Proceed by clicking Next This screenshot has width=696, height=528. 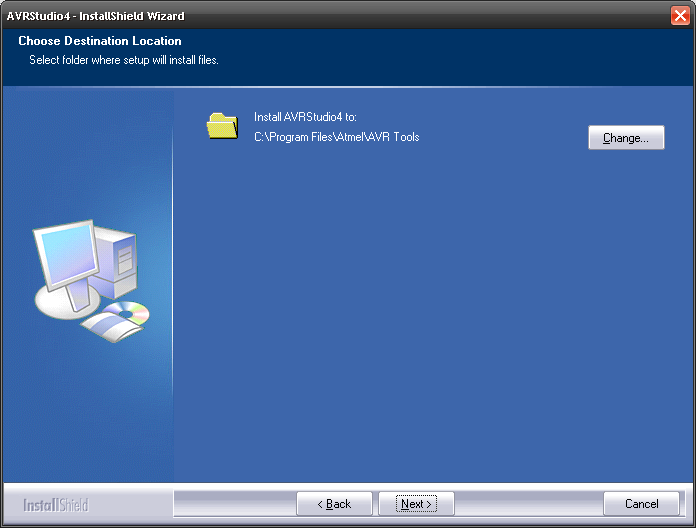click(x=416, y=504)
